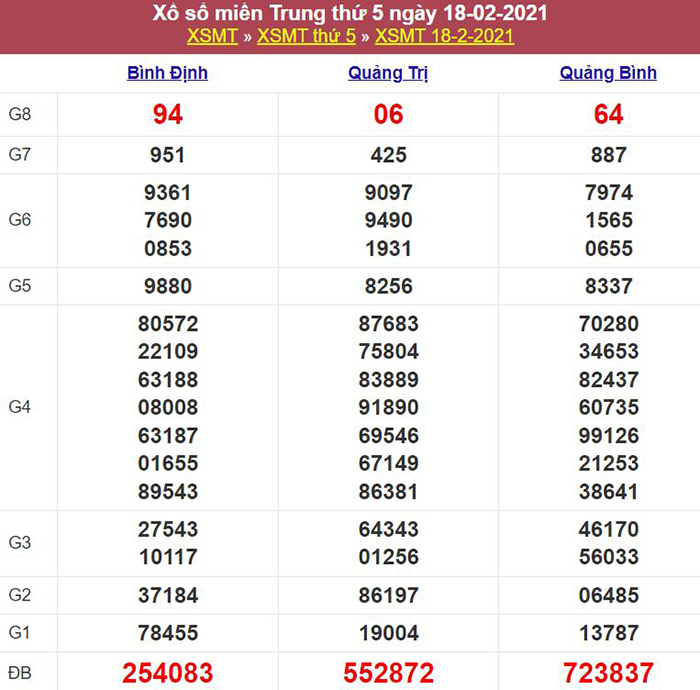Viewport: 700px width, 690px height.
Task: Click the G1 number 13787
Action: [609, 633]
